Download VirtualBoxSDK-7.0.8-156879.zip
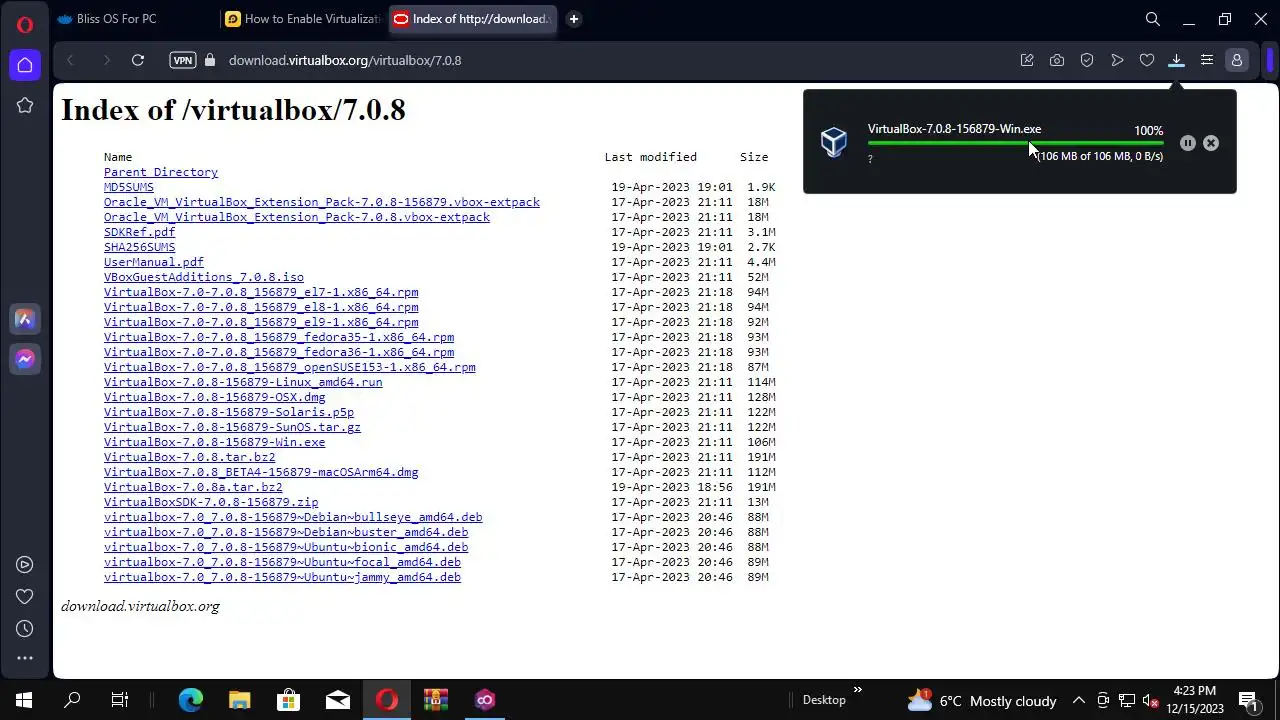 tap(211, 502)
